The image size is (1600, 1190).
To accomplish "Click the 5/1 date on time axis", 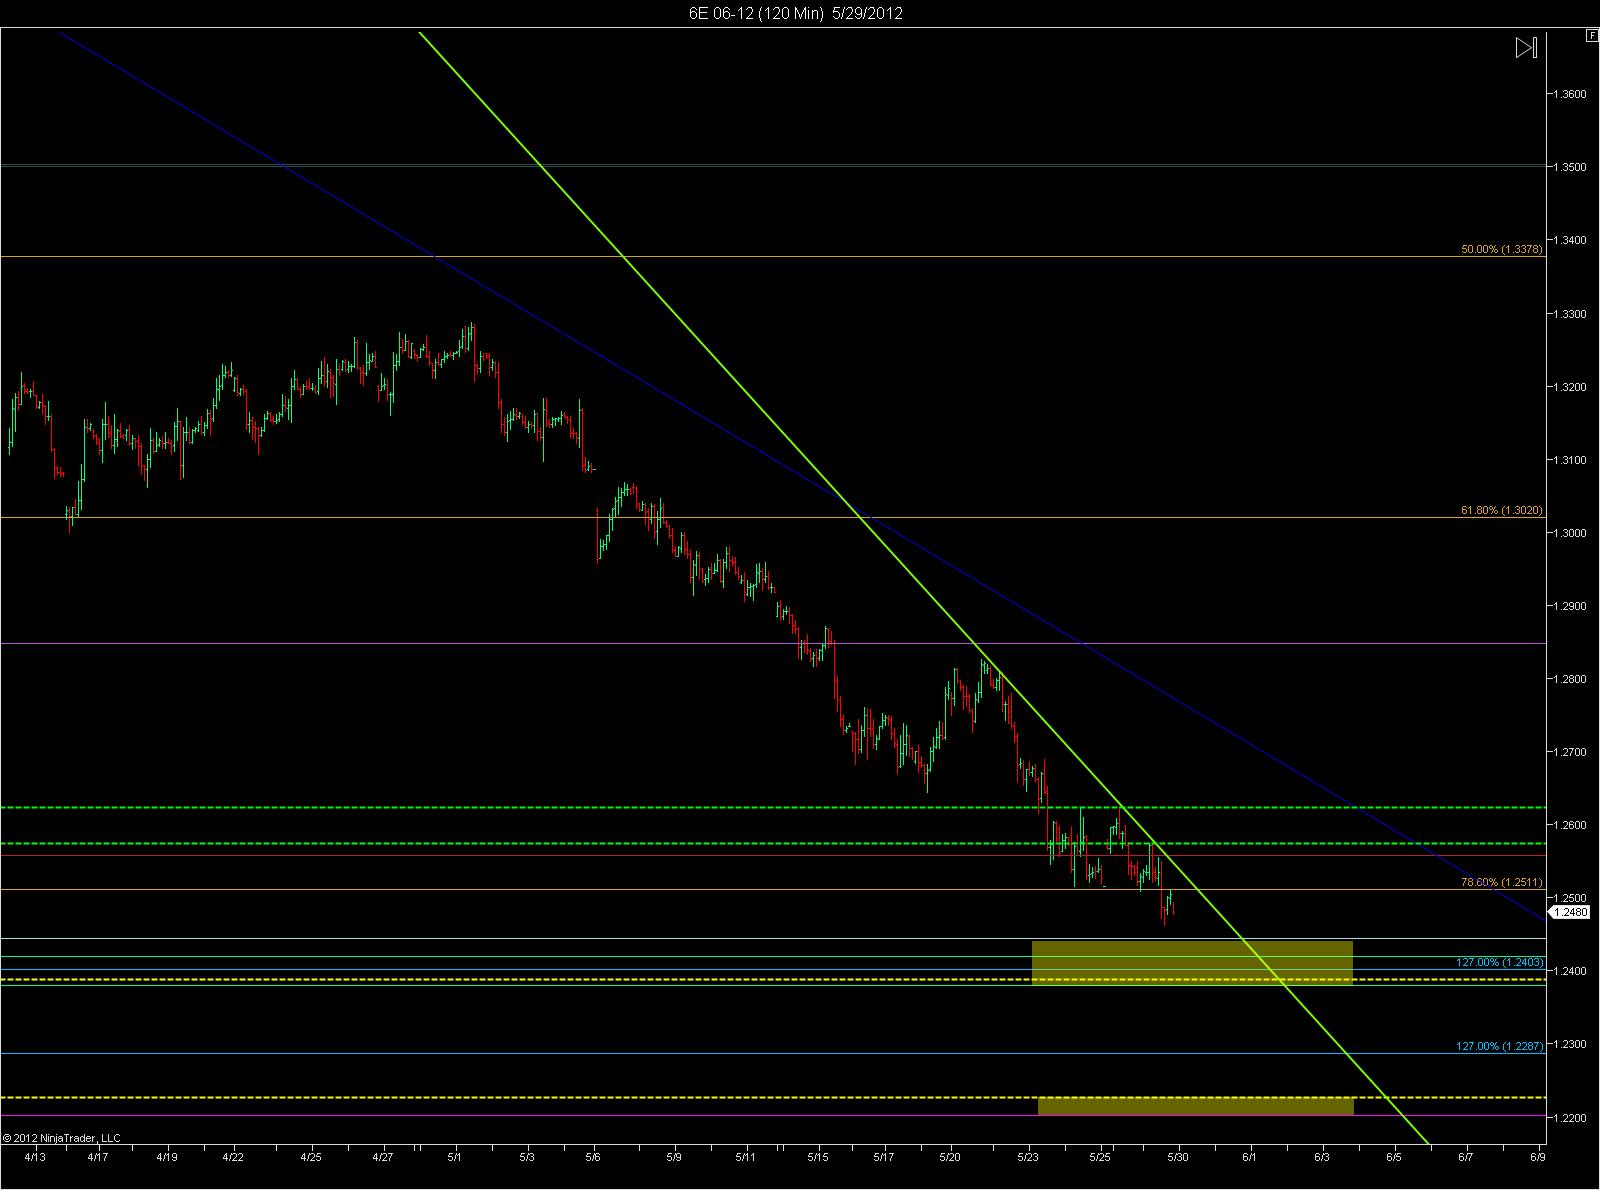I will tap(455, 1156).
